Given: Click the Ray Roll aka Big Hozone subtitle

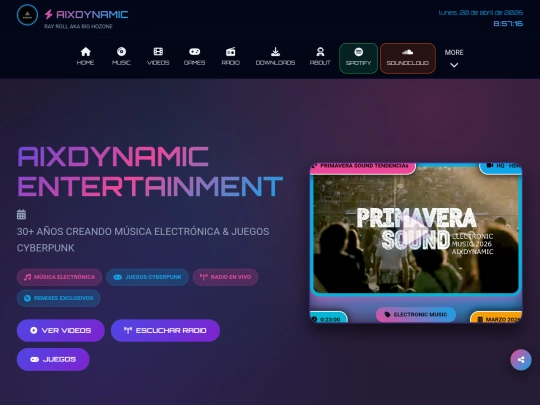Looking at the screenshot, I should point(78,27).
